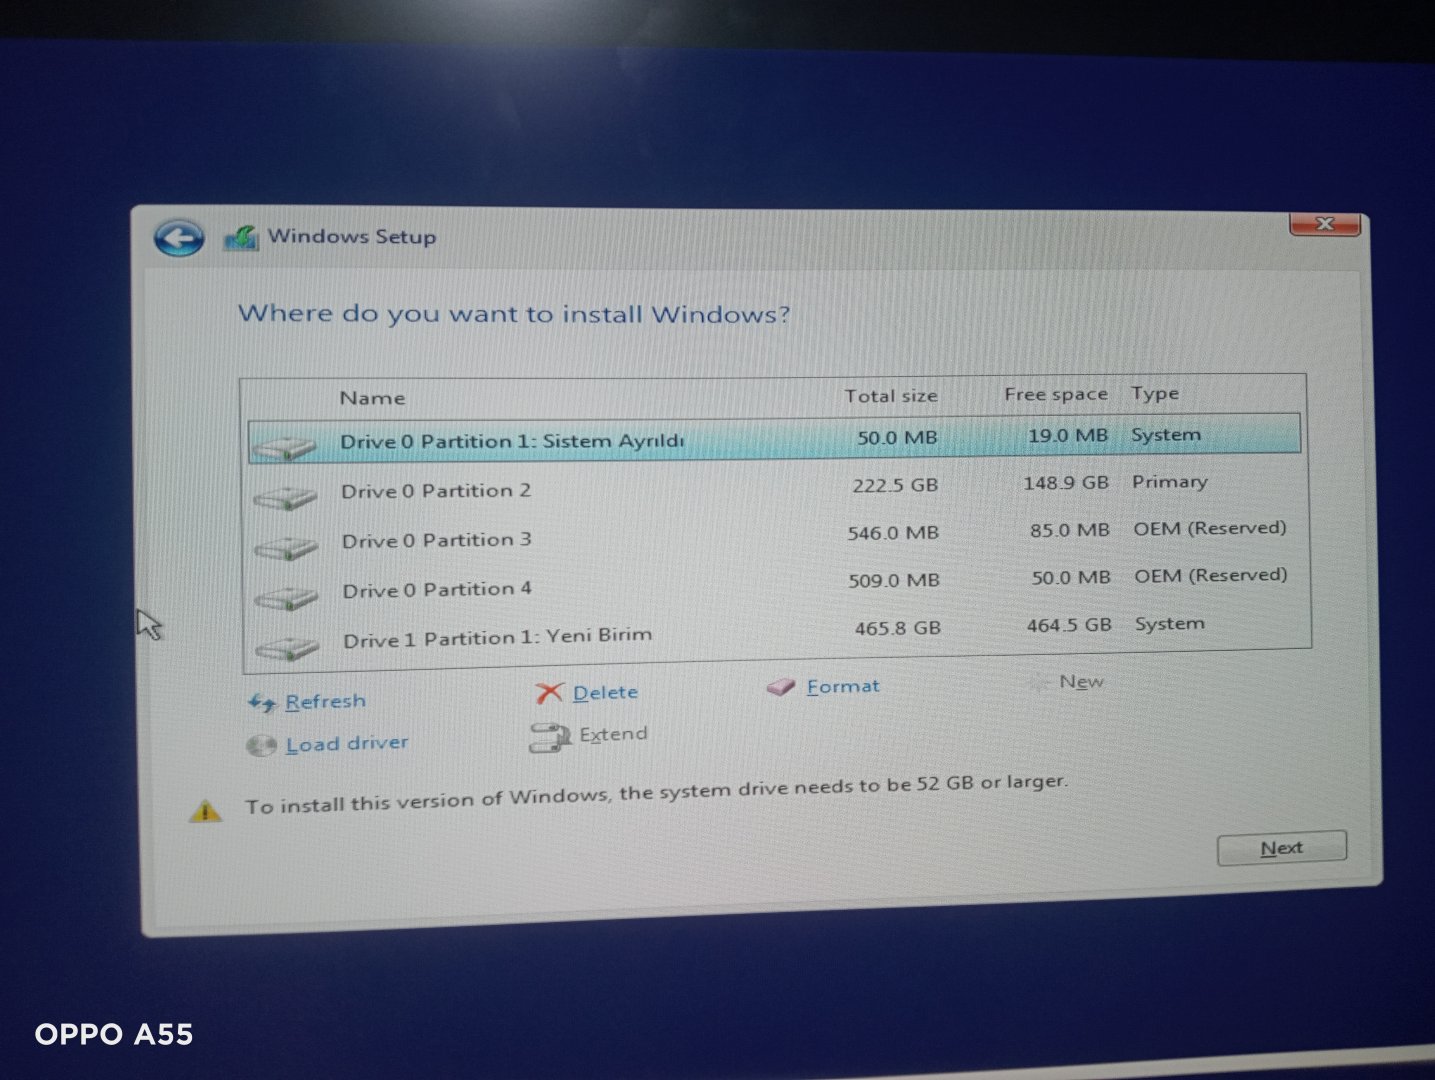Click the 50.0 MB total size of Partition 1

(897, 438)
